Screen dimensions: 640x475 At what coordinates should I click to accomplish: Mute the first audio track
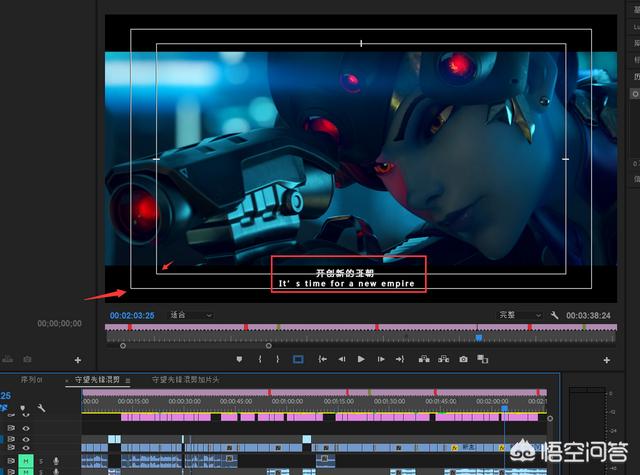[26, 461]
